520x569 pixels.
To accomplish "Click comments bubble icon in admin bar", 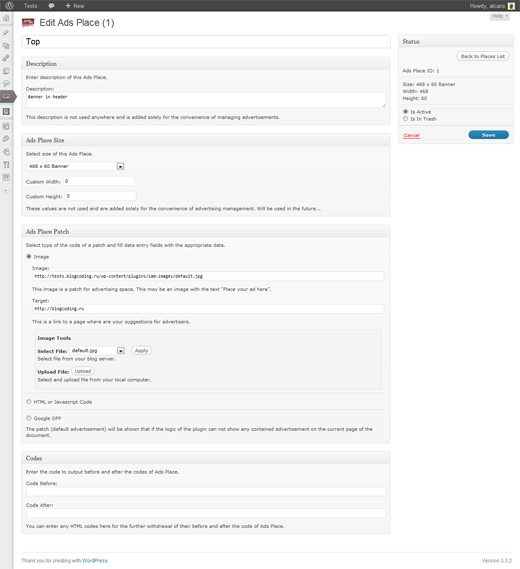I will tap(52, 6).
